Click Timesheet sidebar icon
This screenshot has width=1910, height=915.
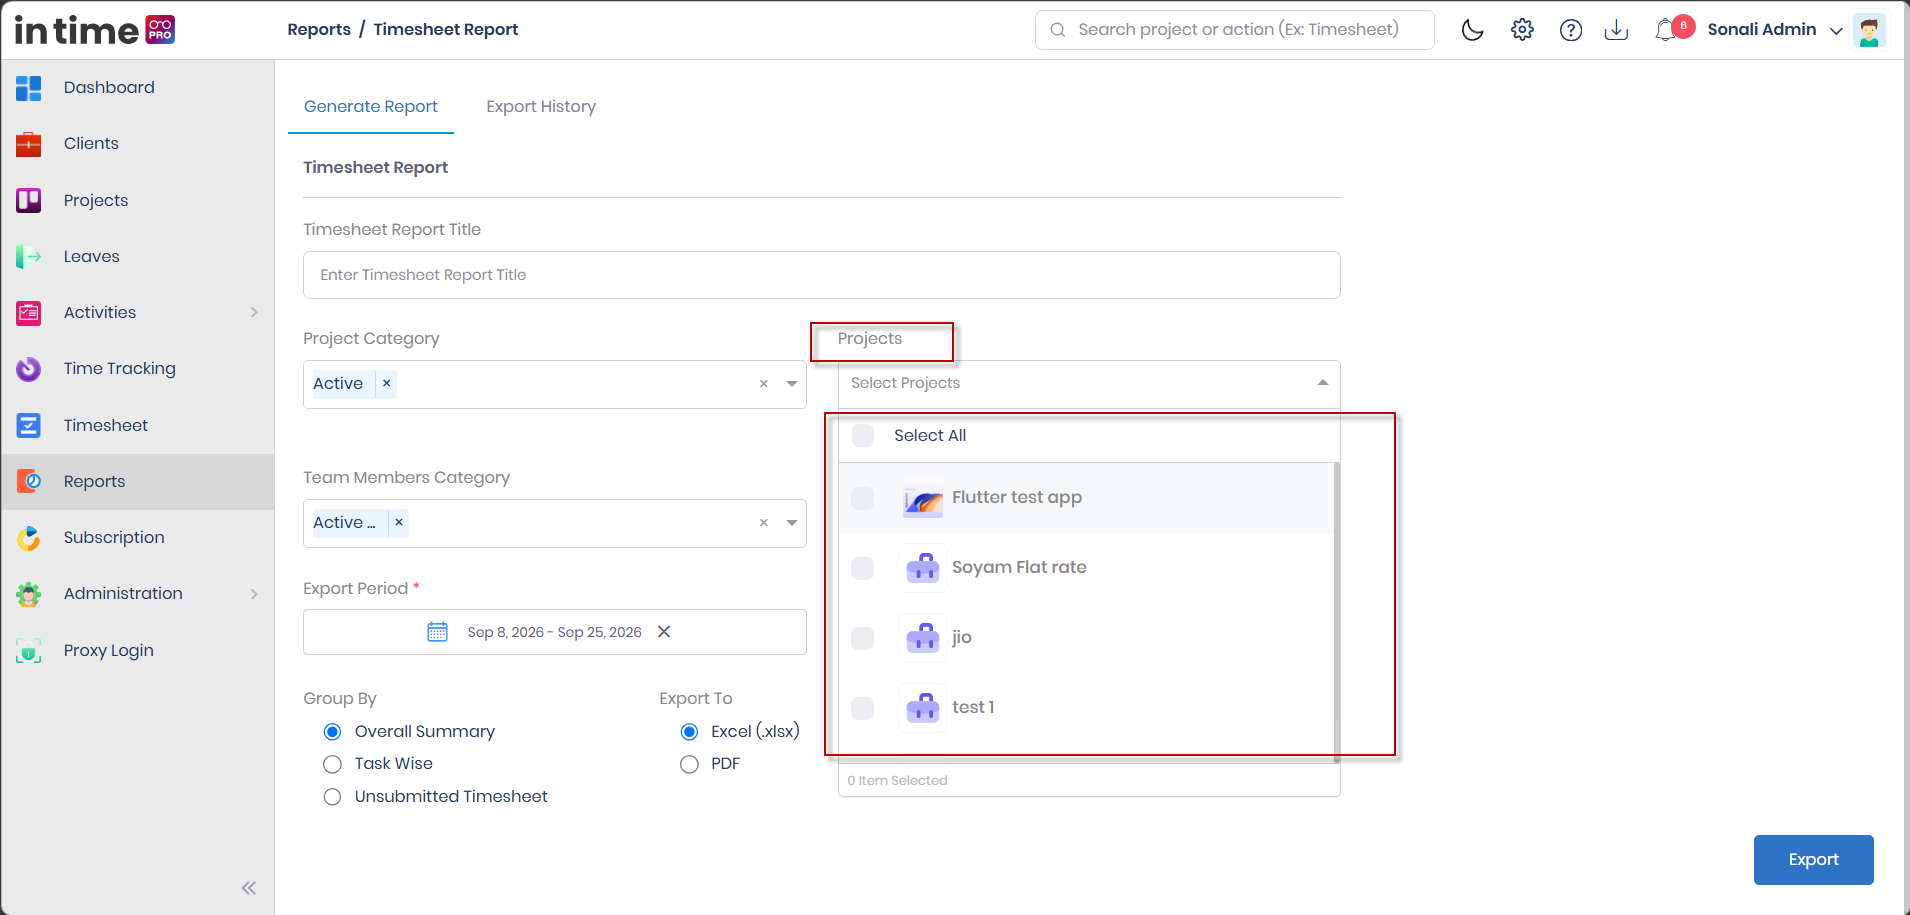pos(29,425)
